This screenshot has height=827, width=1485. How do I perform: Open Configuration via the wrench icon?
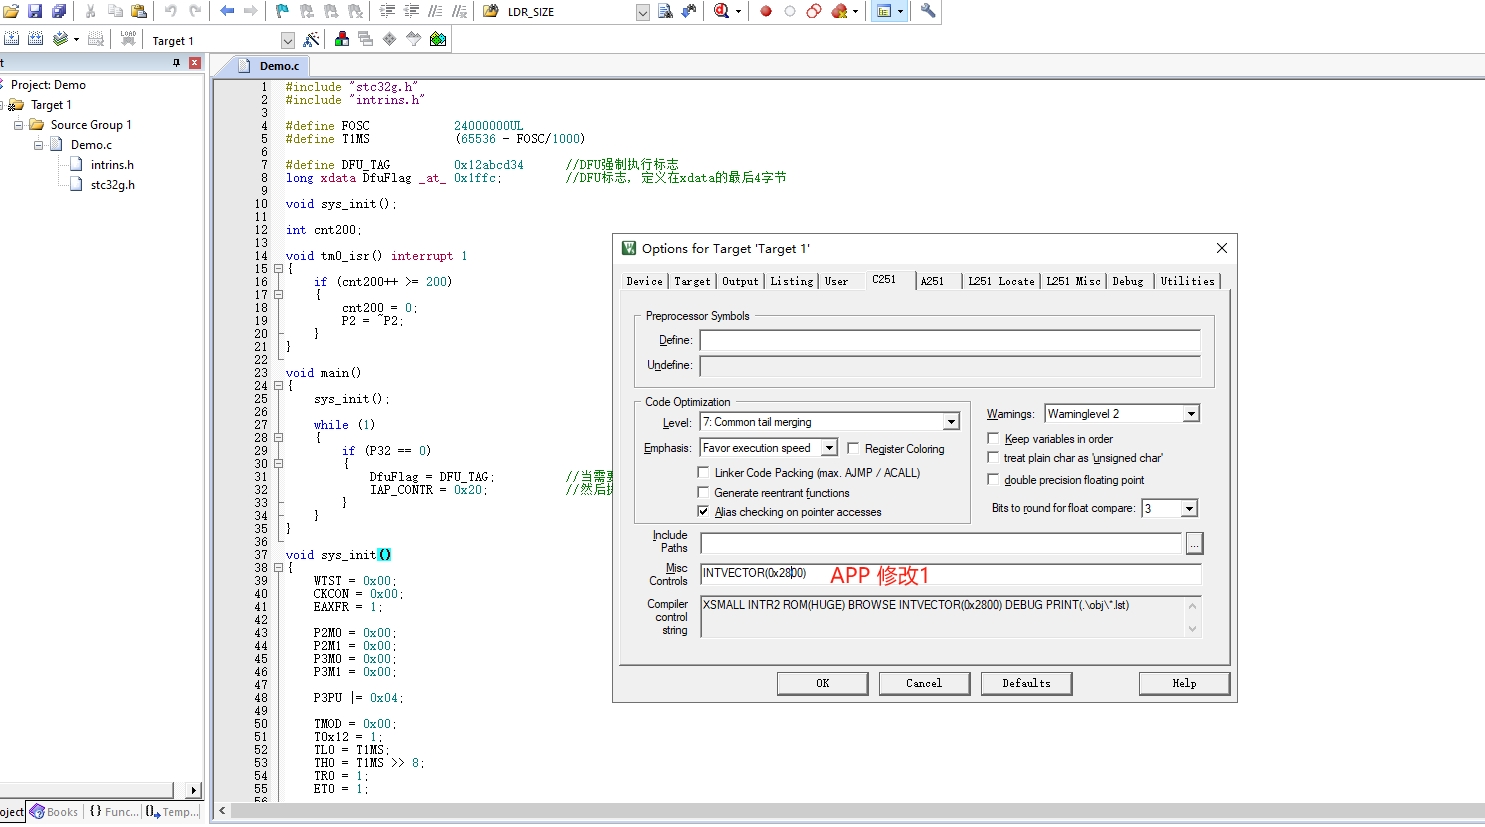928,11
